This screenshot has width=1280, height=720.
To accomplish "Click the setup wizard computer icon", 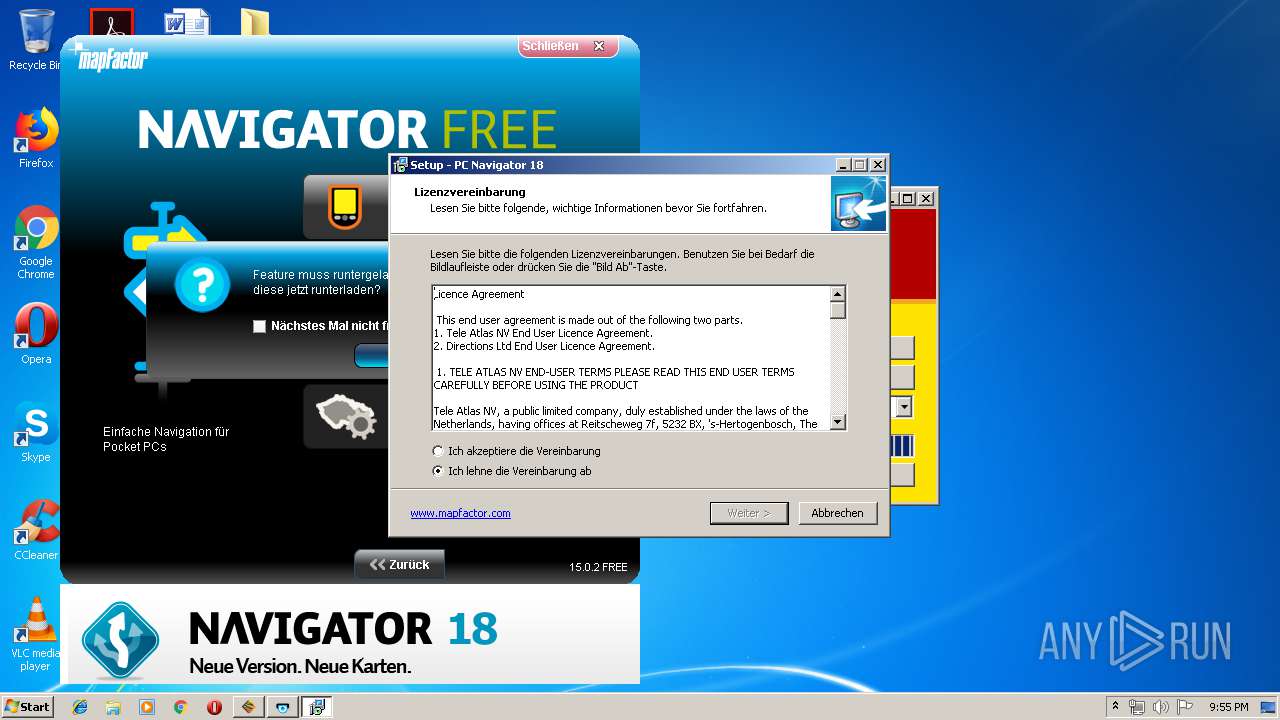I will pyautogui.click(x=858, y=203).
